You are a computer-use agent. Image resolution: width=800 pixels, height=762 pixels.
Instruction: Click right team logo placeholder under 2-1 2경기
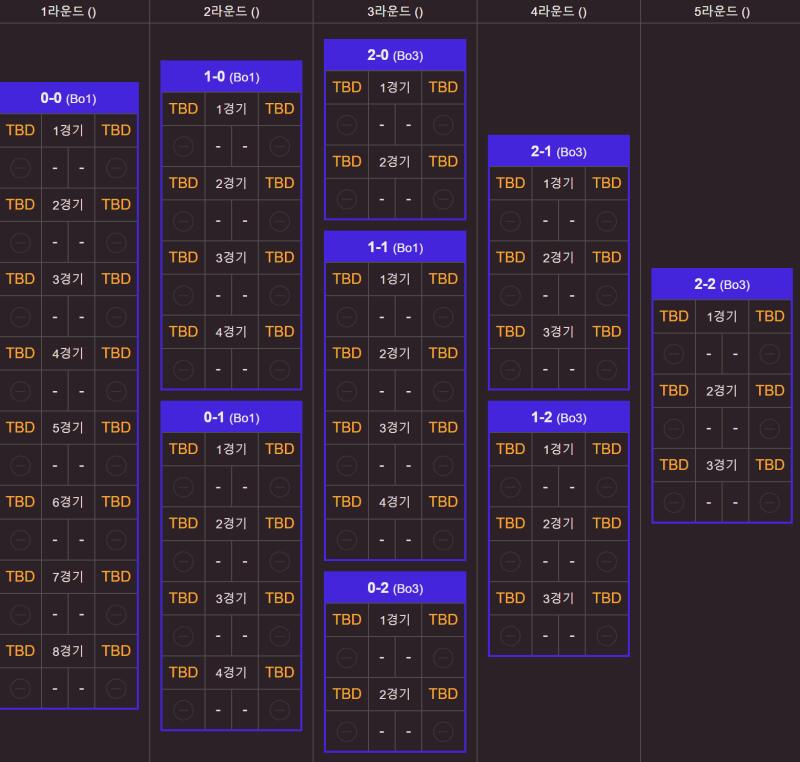607,295
